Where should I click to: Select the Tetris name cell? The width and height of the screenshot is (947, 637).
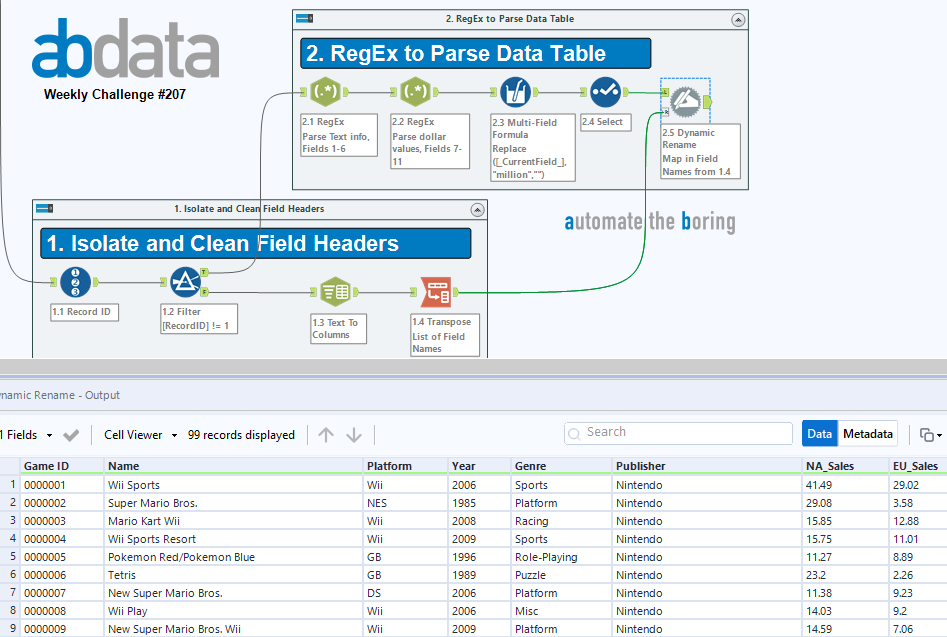tap(234, 575)
